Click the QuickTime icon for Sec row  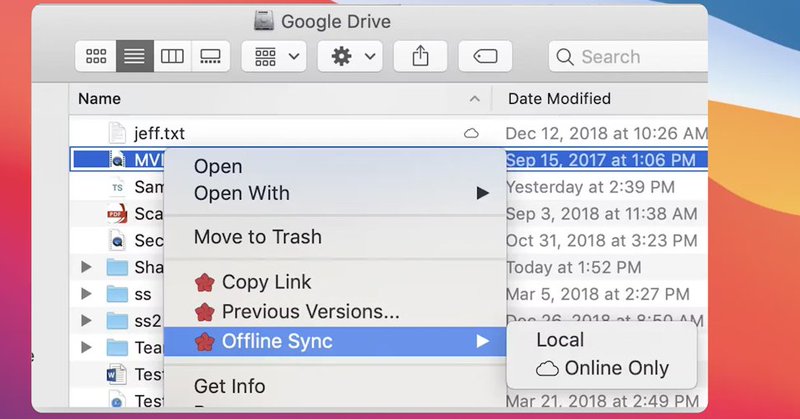point(117,240)
